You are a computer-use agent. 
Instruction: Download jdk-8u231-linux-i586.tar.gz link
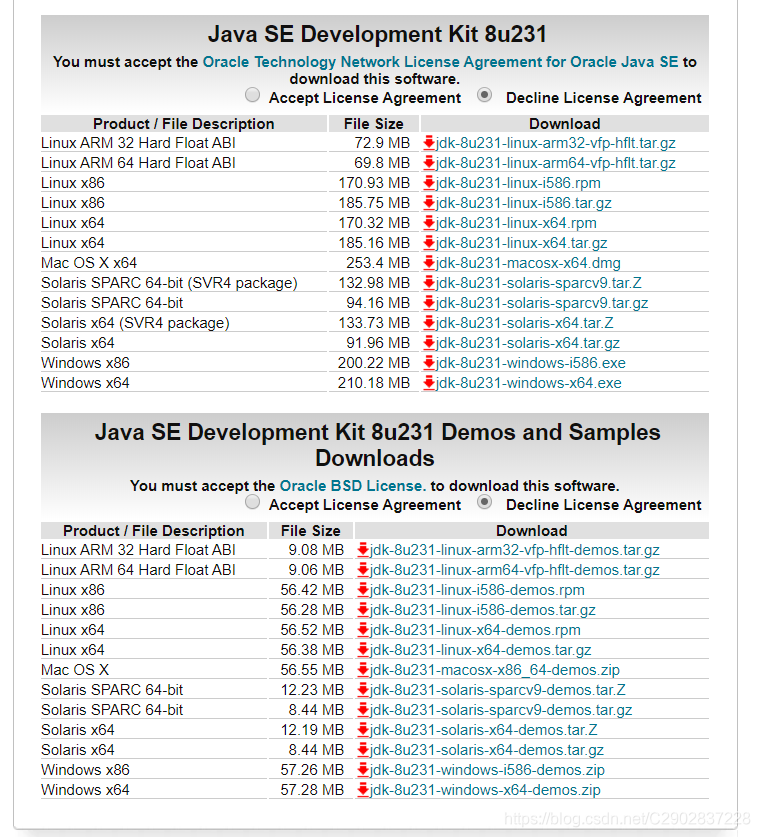tap(524, 203)
